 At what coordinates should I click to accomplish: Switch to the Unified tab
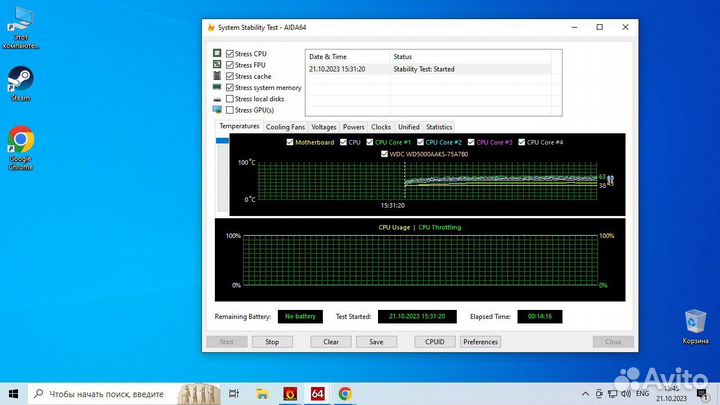pyautogui.click(x=409, y=127)
